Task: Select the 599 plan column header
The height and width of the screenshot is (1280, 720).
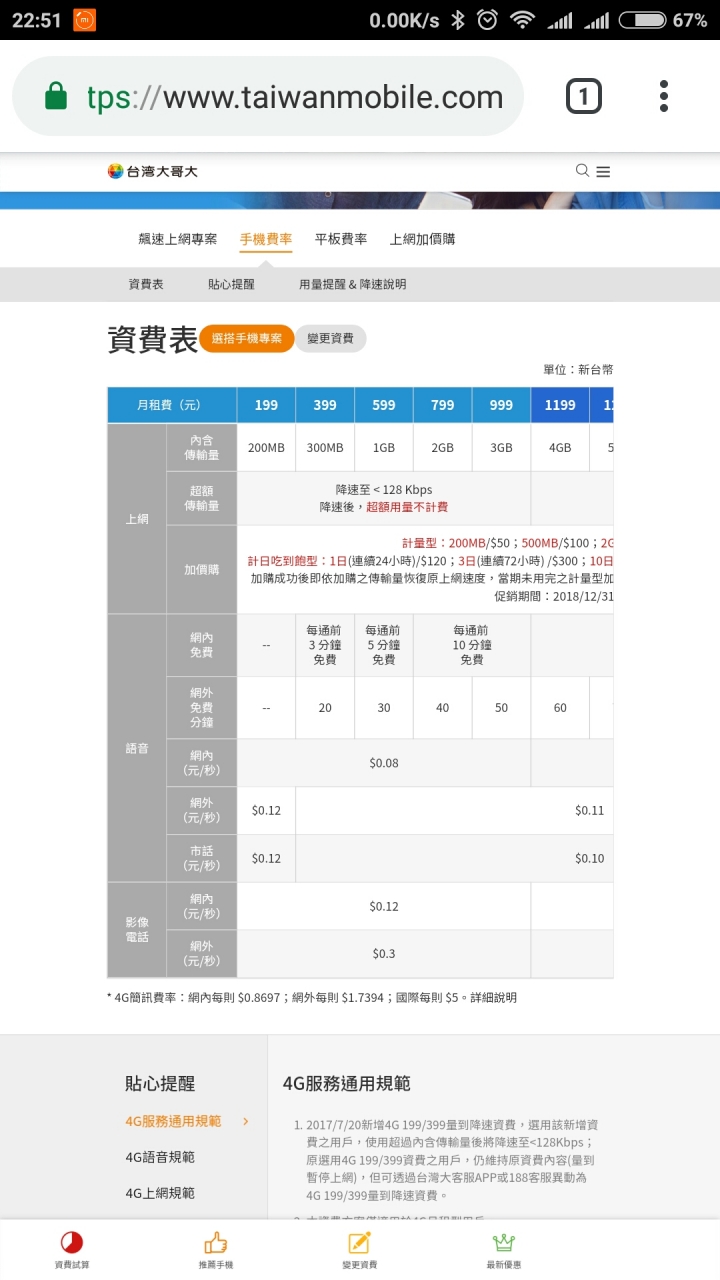Action: tap(384, 405)
